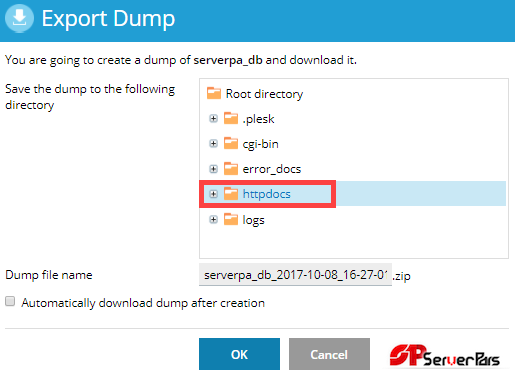The height and width of the screenshot is (375, 515).
Task: Expand the .plesk folder node
Action: pyautogui.click(x=213, y=118)
